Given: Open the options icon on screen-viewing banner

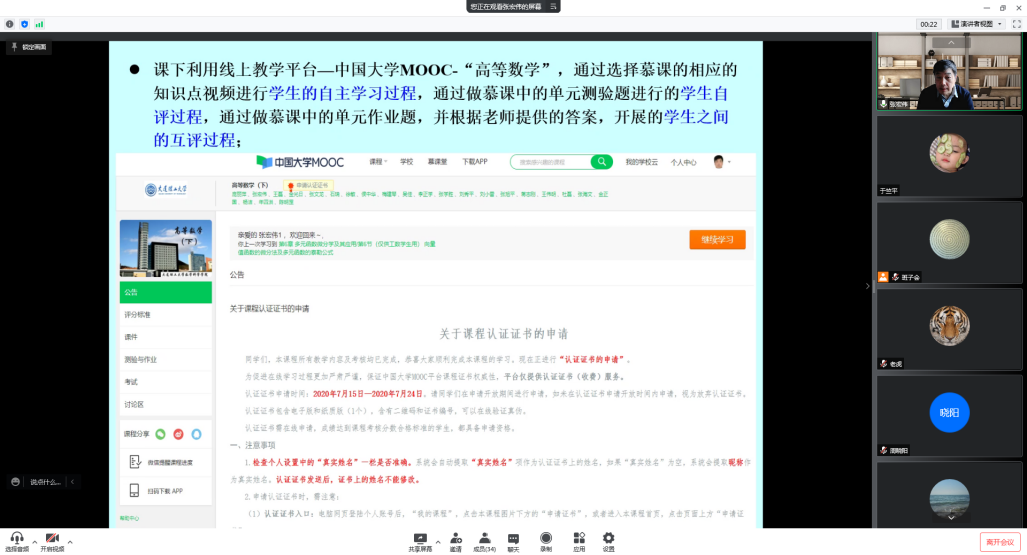Looking at the screenshot, I should click(x=553, y=7).
